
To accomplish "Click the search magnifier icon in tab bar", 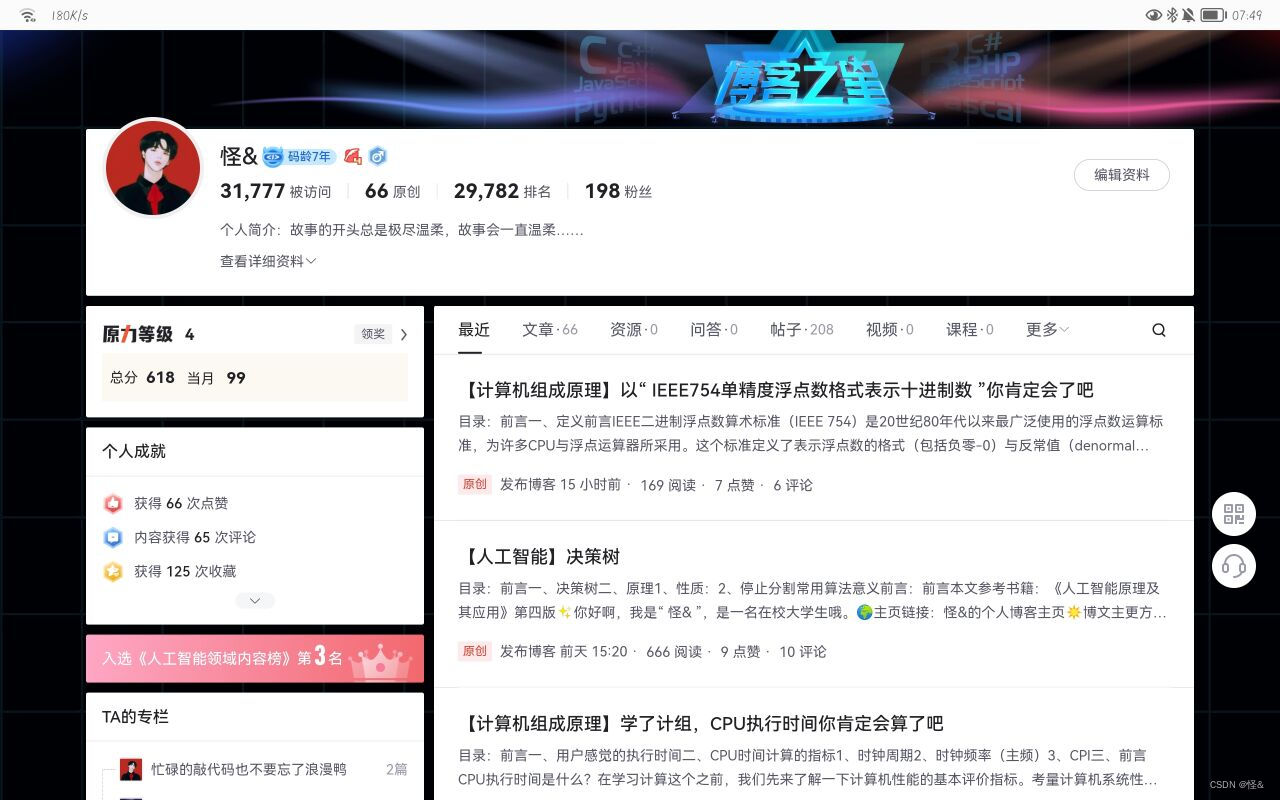I will click(1158, 330).
